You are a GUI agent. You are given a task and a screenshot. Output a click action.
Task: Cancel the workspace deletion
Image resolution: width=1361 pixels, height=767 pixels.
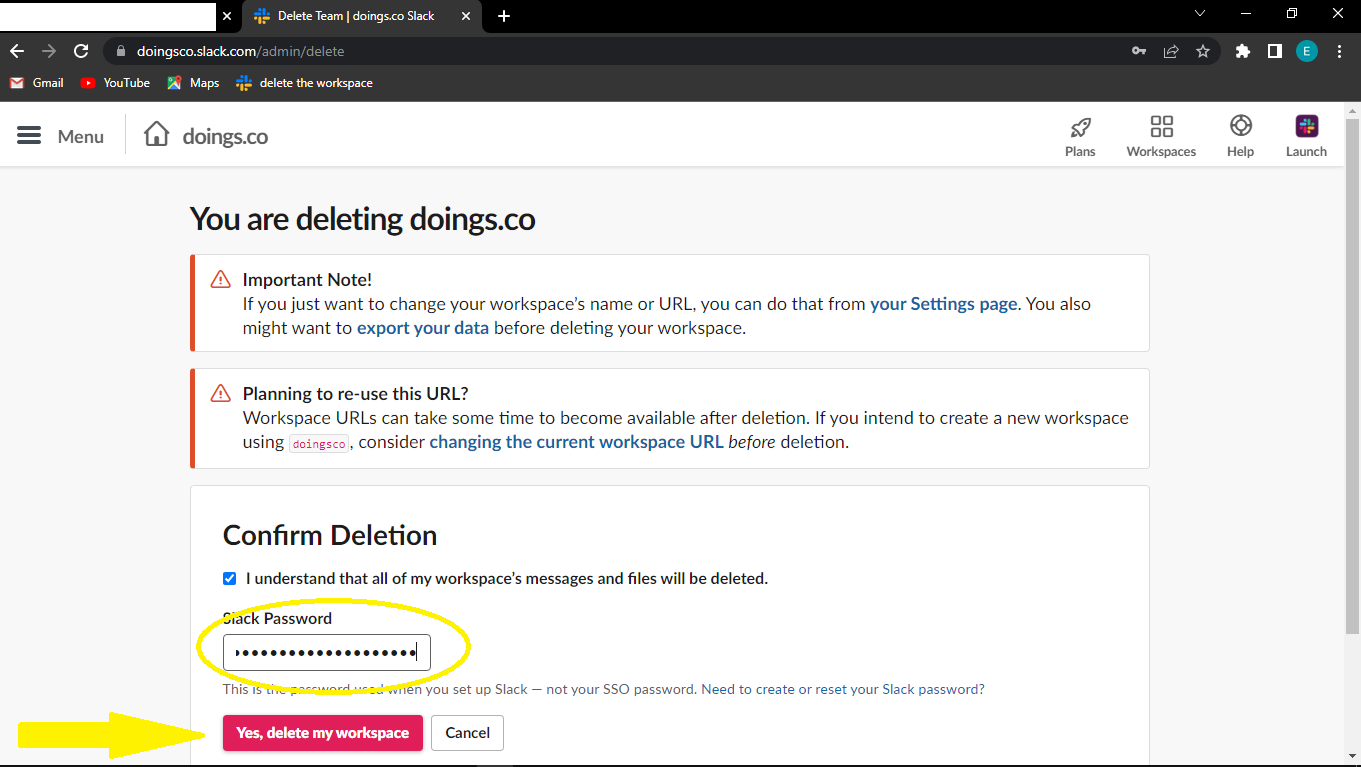pyautogui.click(x=467, y=733)
